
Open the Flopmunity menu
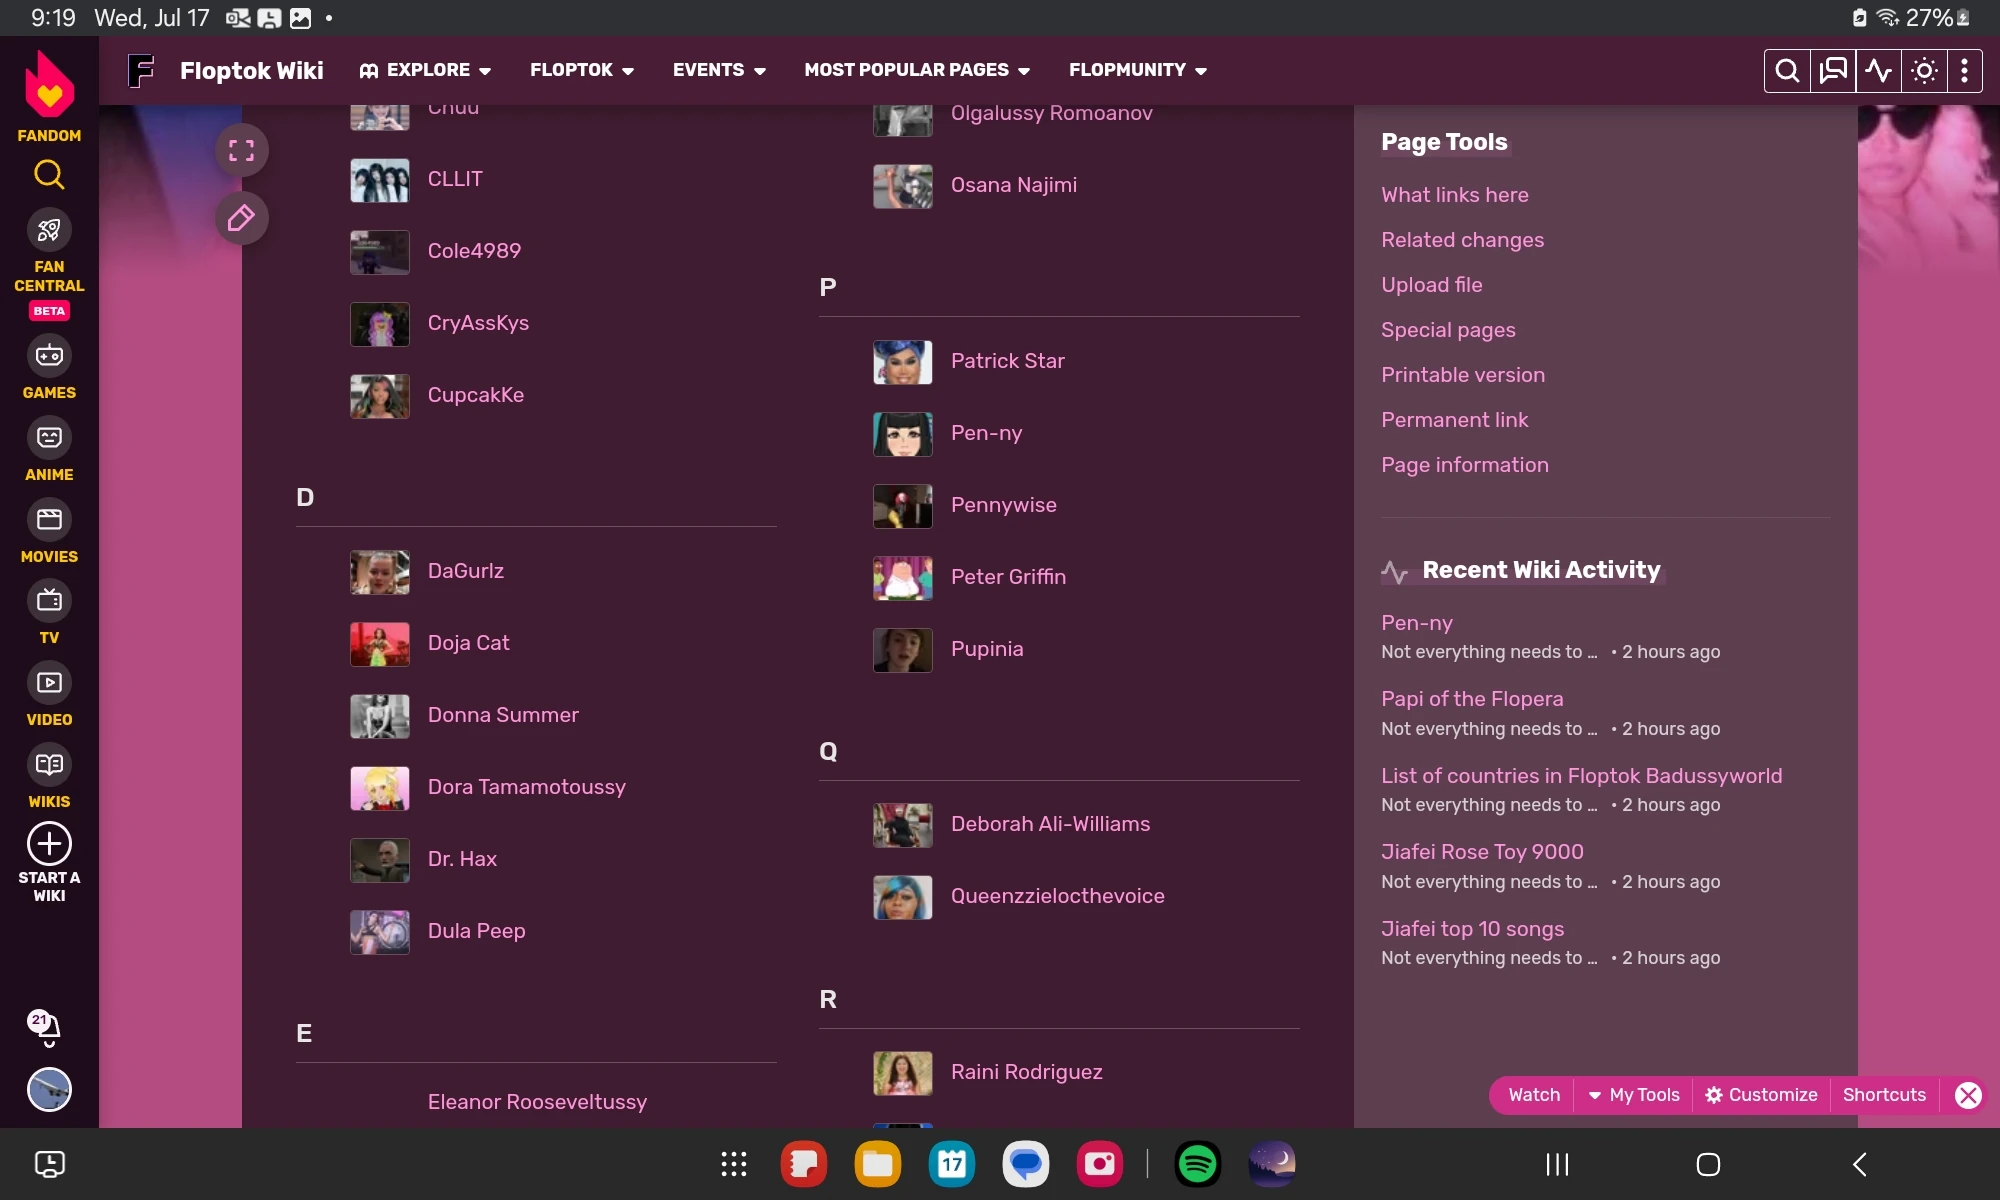click(x=1137, y=70)
